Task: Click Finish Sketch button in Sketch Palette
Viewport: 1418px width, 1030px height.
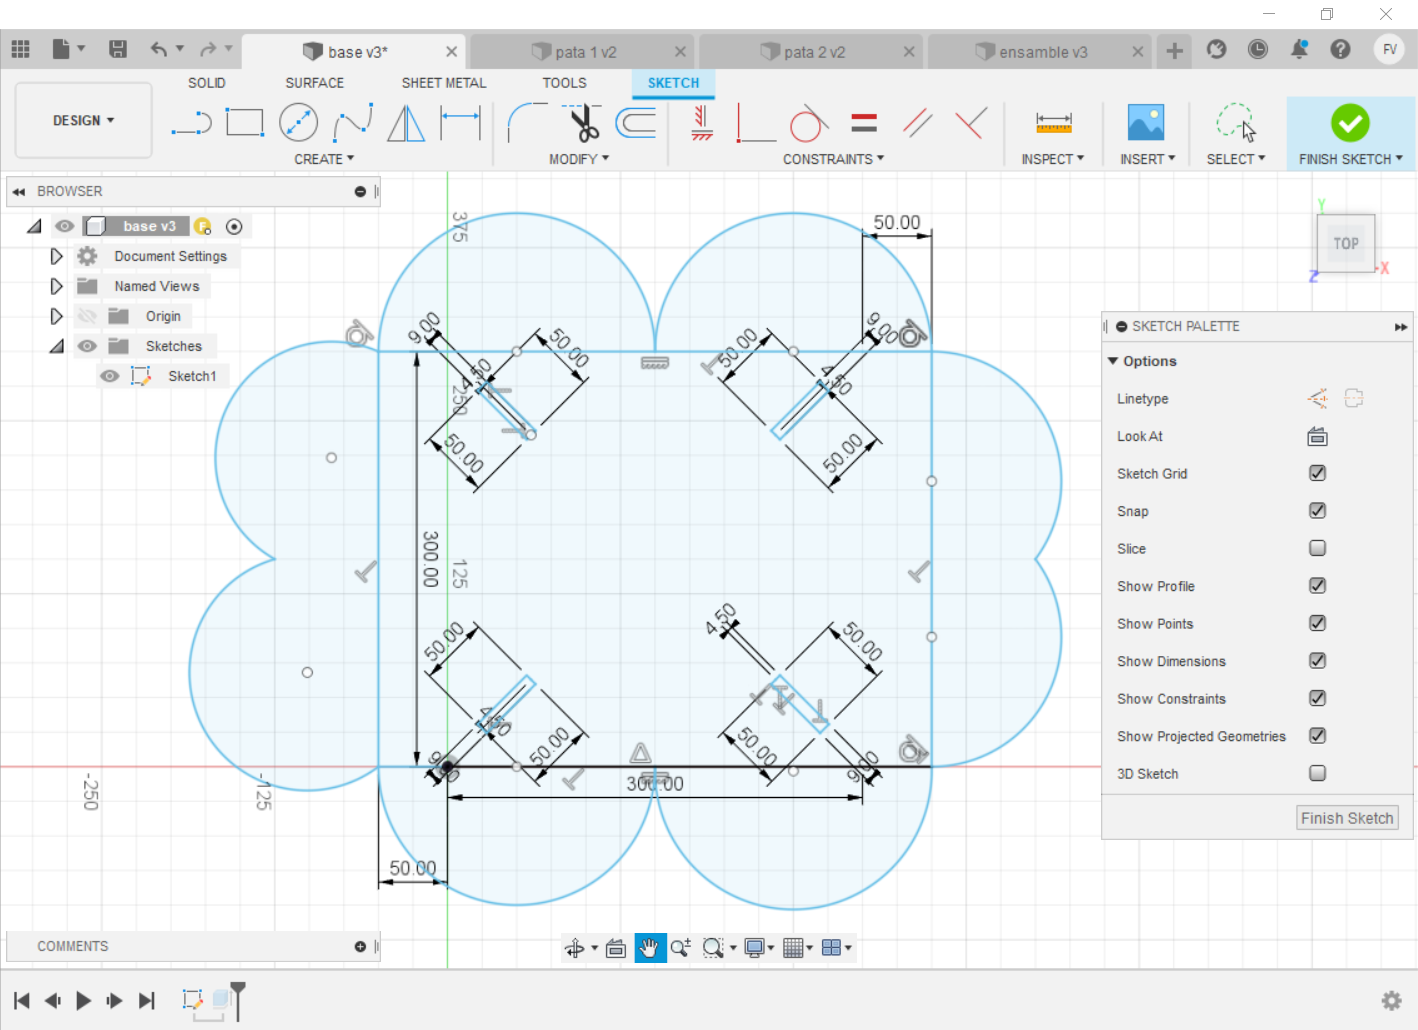Action: click(1347, 818)
